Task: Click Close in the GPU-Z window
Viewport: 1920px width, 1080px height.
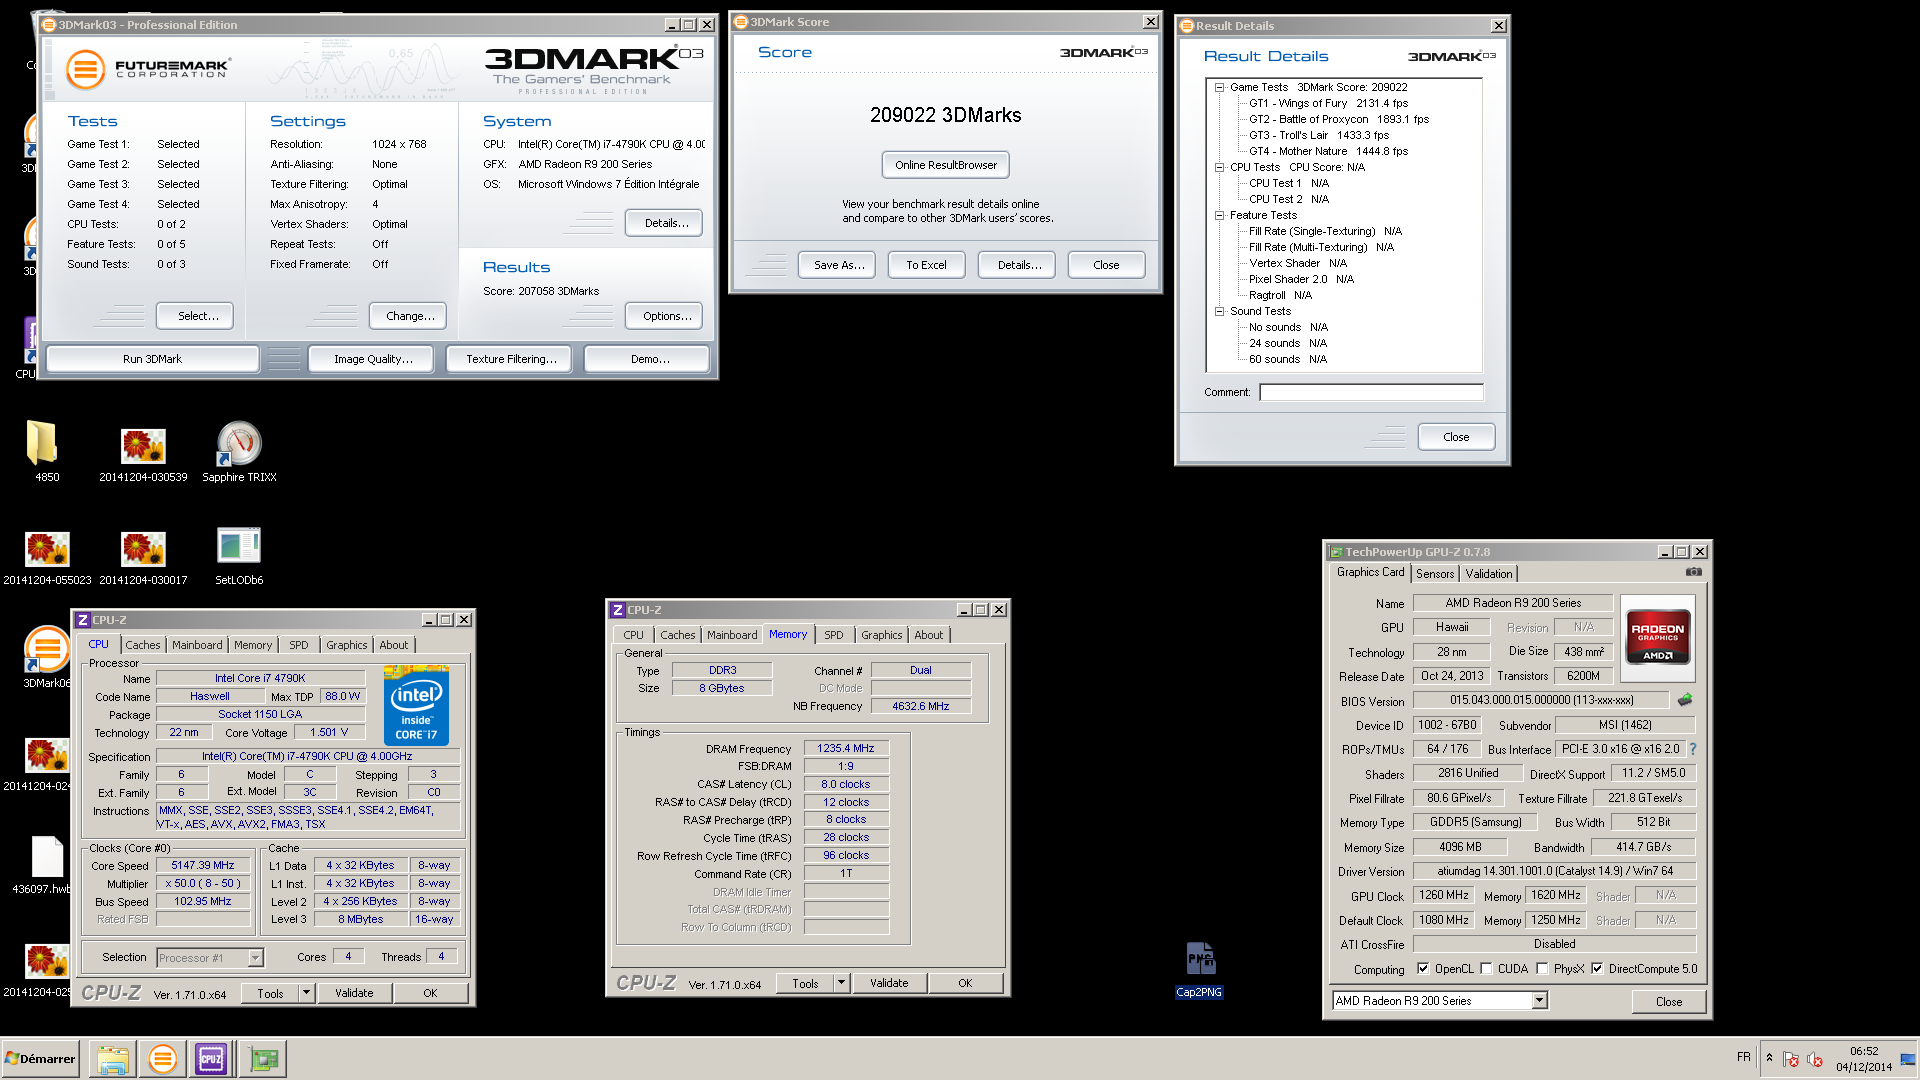Action: (1668, 1002)
